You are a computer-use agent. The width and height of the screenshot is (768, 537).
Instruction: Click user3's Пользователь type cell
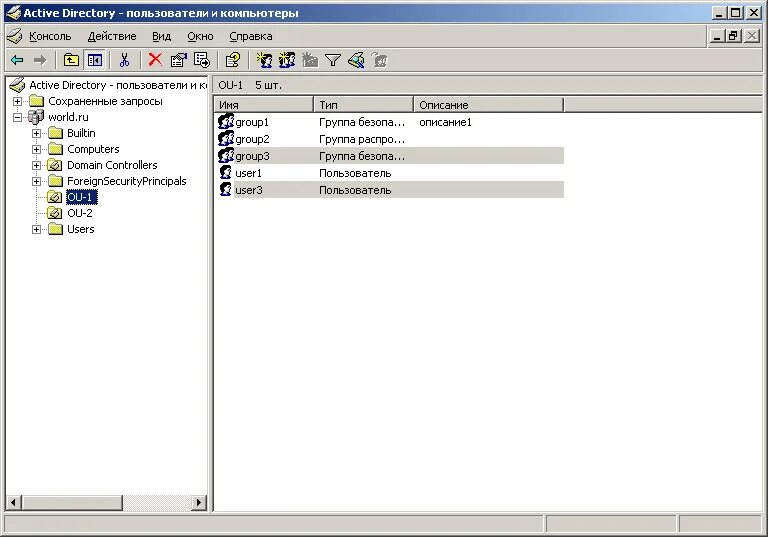[x=355, y=191]
